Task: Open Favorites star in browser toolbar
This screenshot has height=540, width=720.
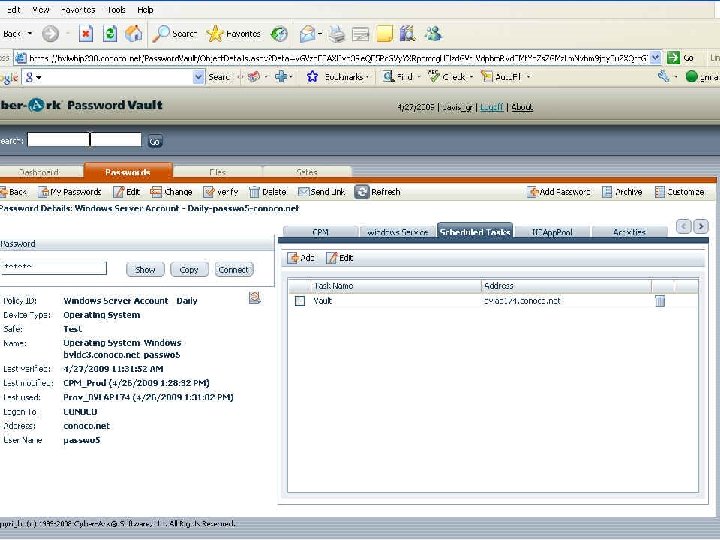Action: point(214,34)
